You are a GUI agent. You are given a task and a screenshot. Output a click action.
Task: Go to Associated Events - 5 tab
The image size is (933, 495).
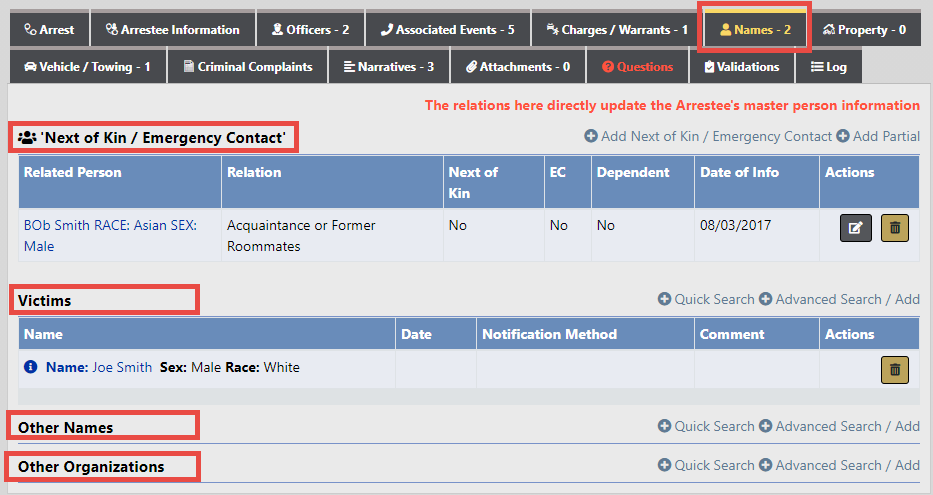pyautogui.click(x=447, y=30)
